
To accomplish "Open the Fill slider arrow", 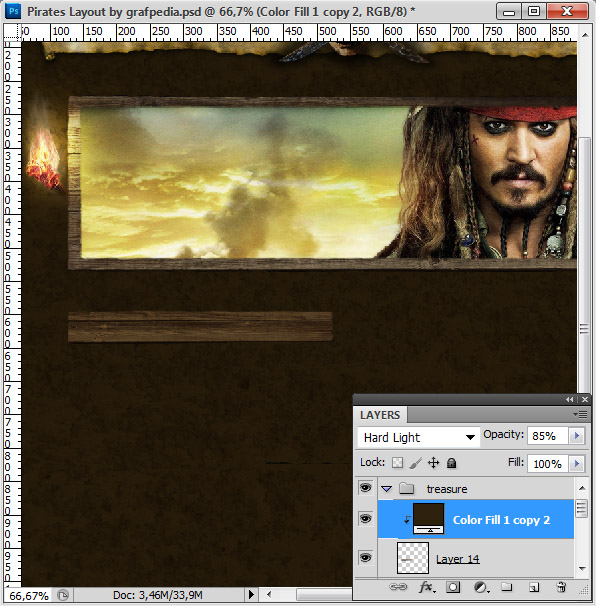I will tap(577, 463).
